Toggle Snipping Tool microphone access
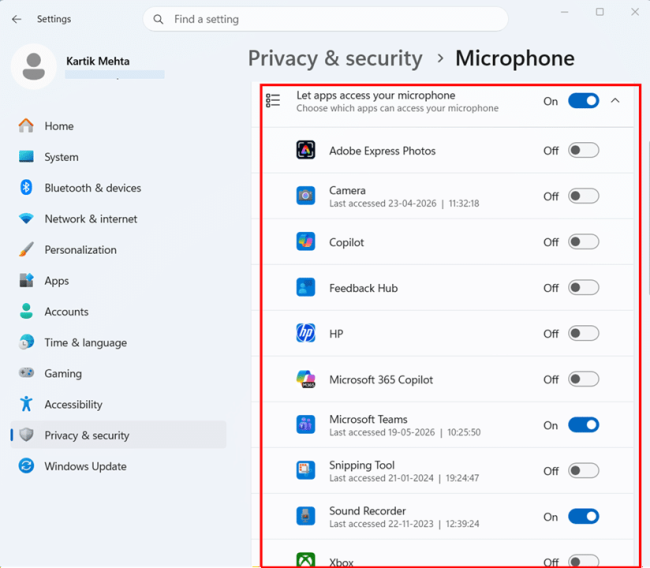Viewport: 650px width, 568px height. [583, 471]
